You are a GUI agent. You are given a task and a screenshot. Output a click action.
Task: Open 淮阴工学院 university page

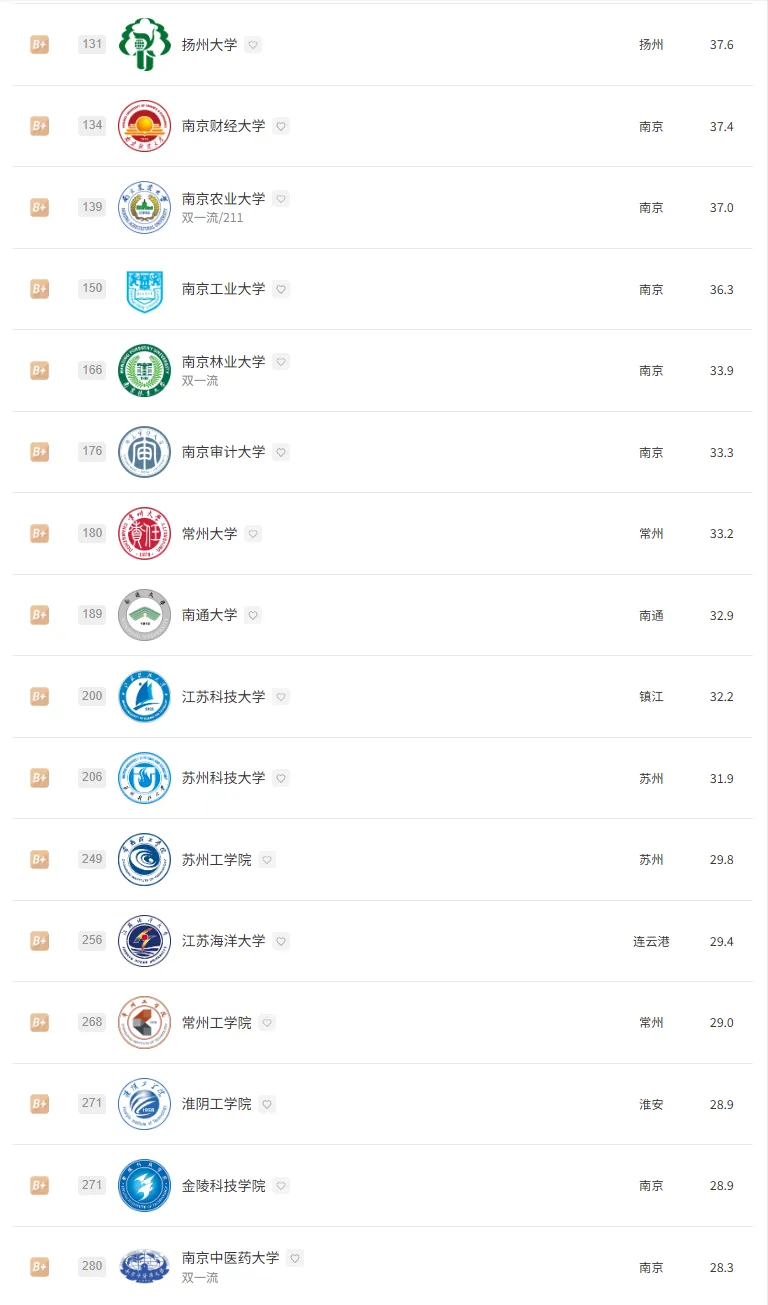(216, 1104)
